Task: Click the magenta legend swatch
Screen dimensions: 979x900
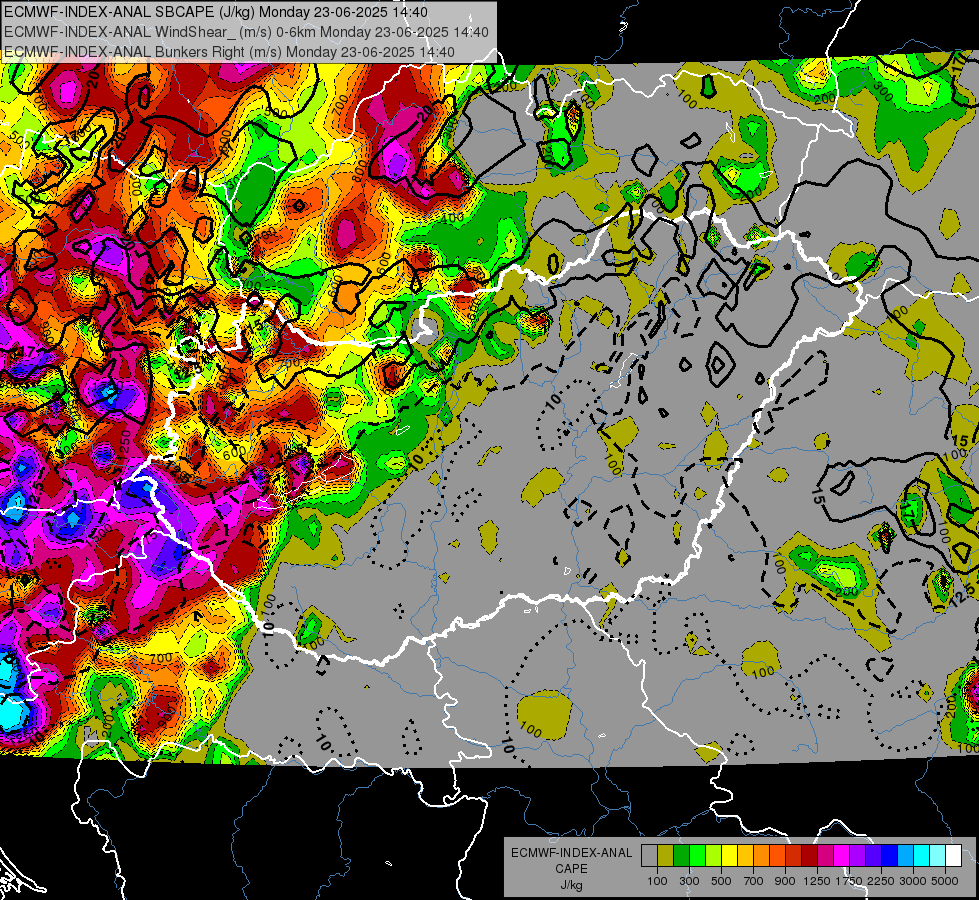Action: 842,856
